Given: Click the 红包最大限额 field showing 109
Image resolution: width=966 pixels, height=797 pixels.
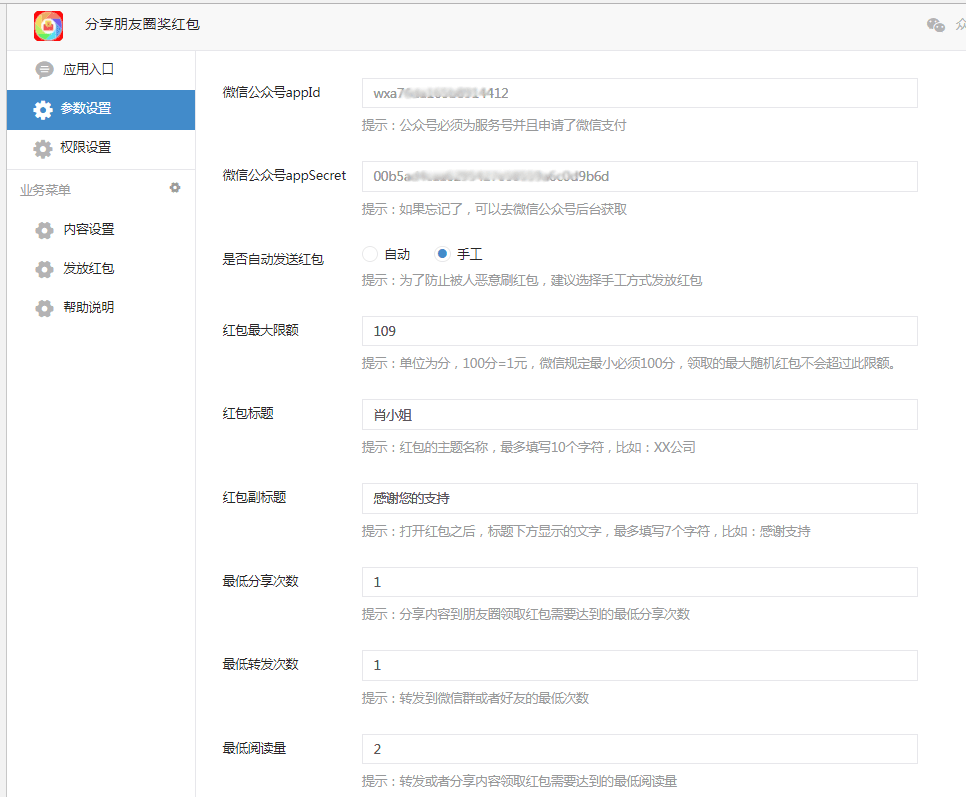Looking at the screenshot, I should pyautogui.click(x=639, y=331).
